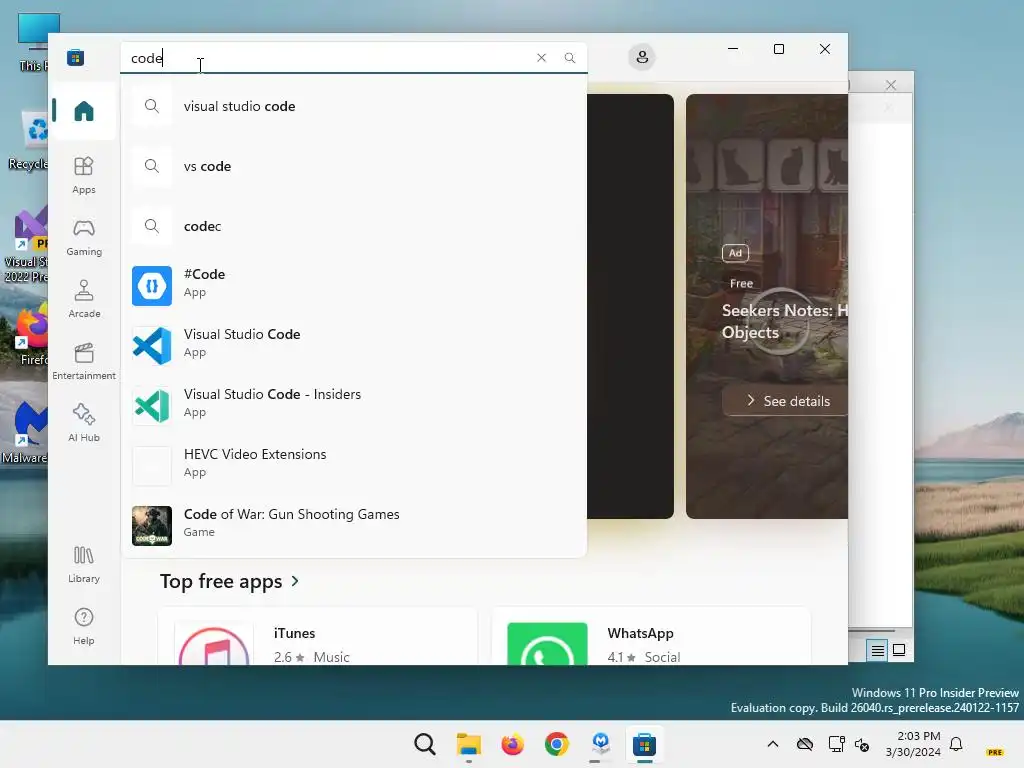Image resolution: width=1024 pixels, height=768 pixels.
Task: Open File Explorer from the taskbar
Action: (468, 744)
